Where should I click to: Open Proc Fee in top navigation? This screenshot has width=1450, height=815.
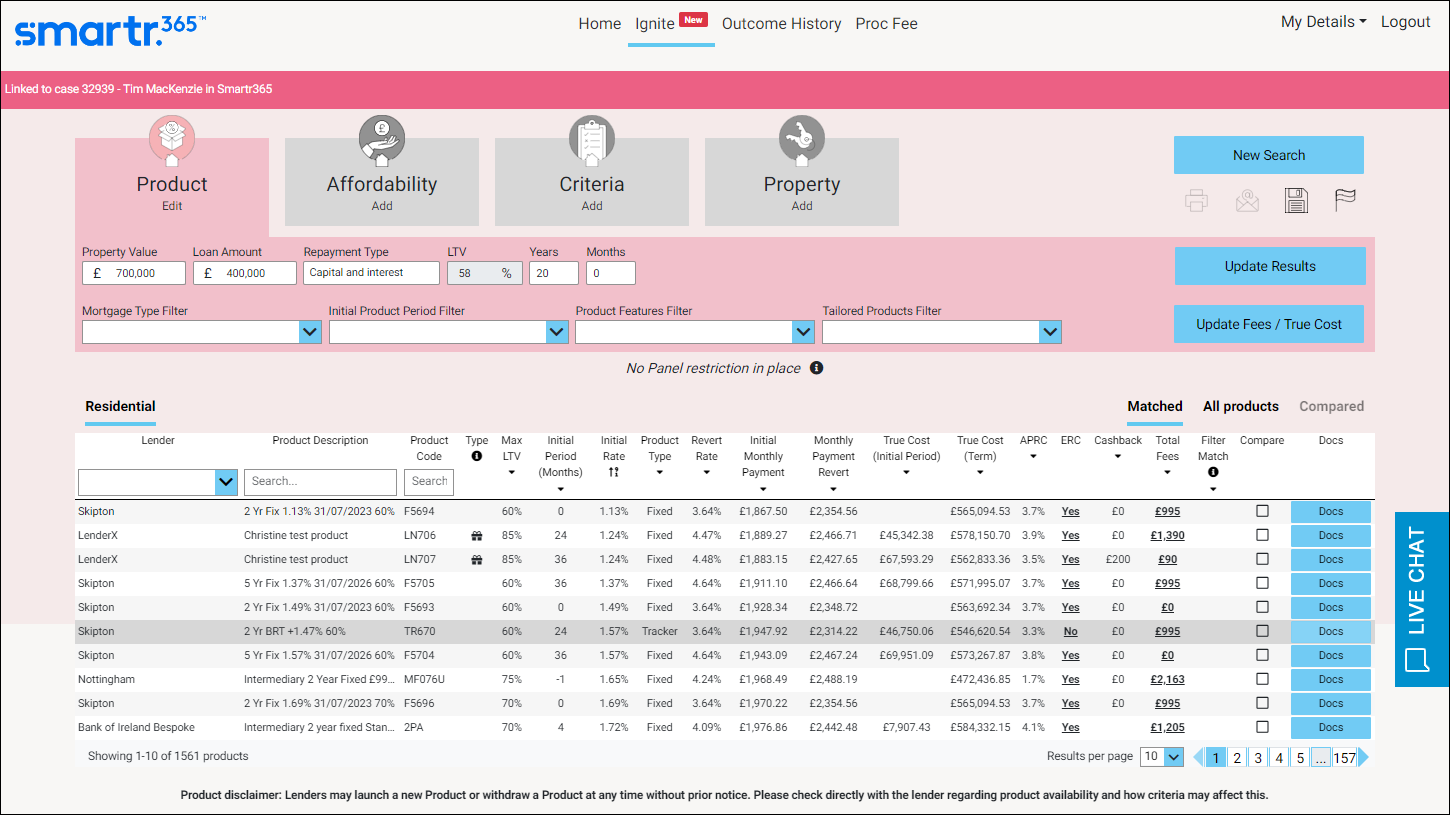(x=886, y=23)
